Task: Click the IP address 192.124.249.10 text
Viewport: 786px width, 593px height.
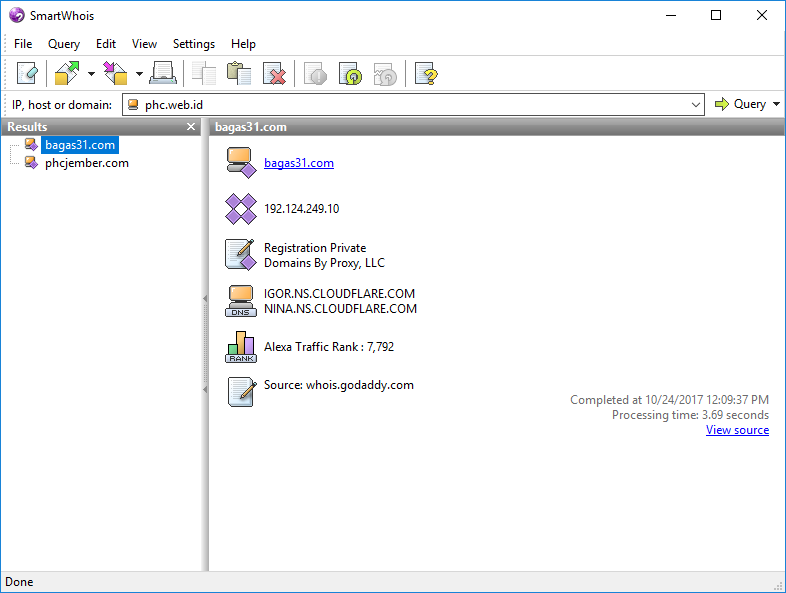Action: click(x=302, y=209)
